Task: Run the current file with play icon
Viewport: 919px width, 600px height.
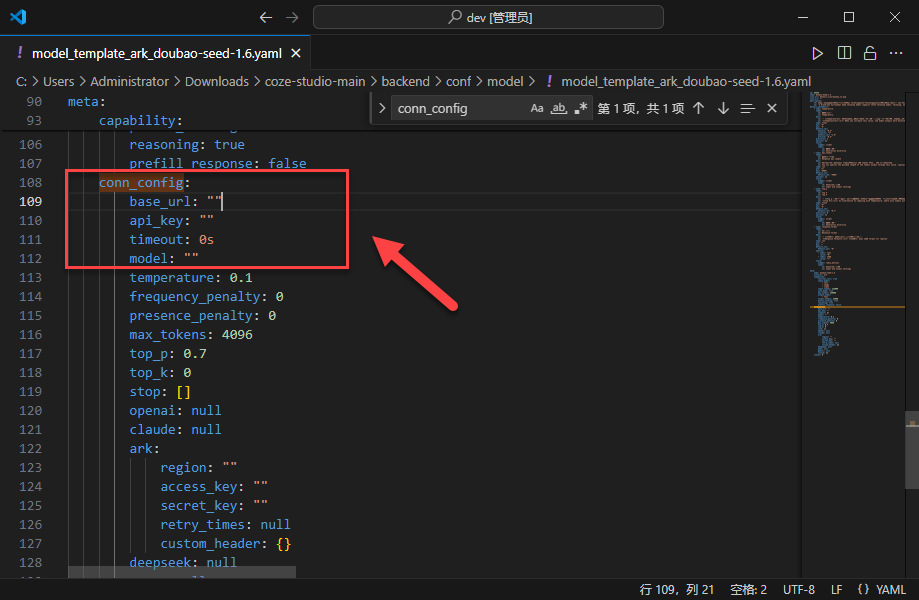Action: pos(818,53)
